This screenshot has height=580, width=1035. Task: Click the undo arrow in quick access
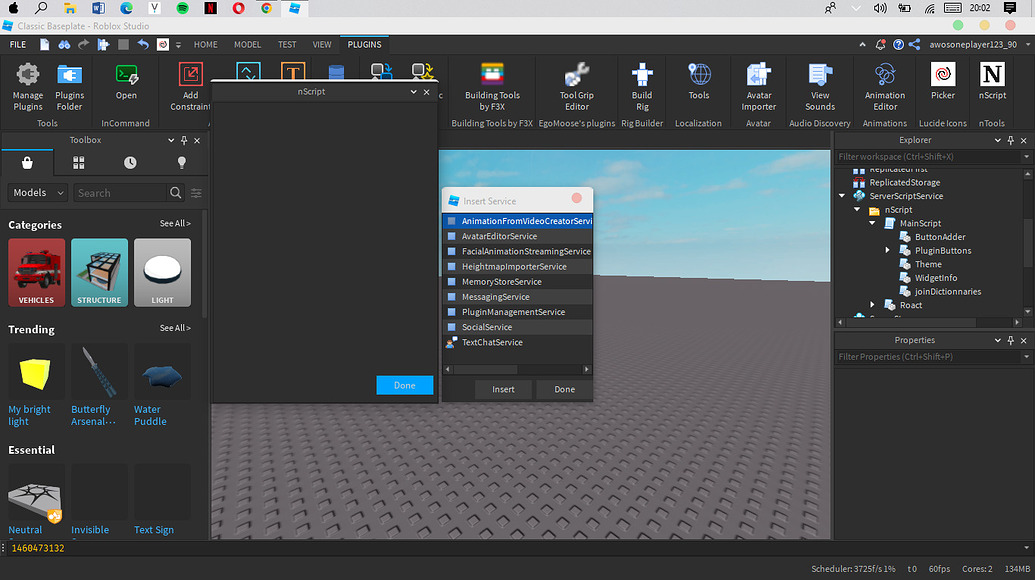coord(143,44)
